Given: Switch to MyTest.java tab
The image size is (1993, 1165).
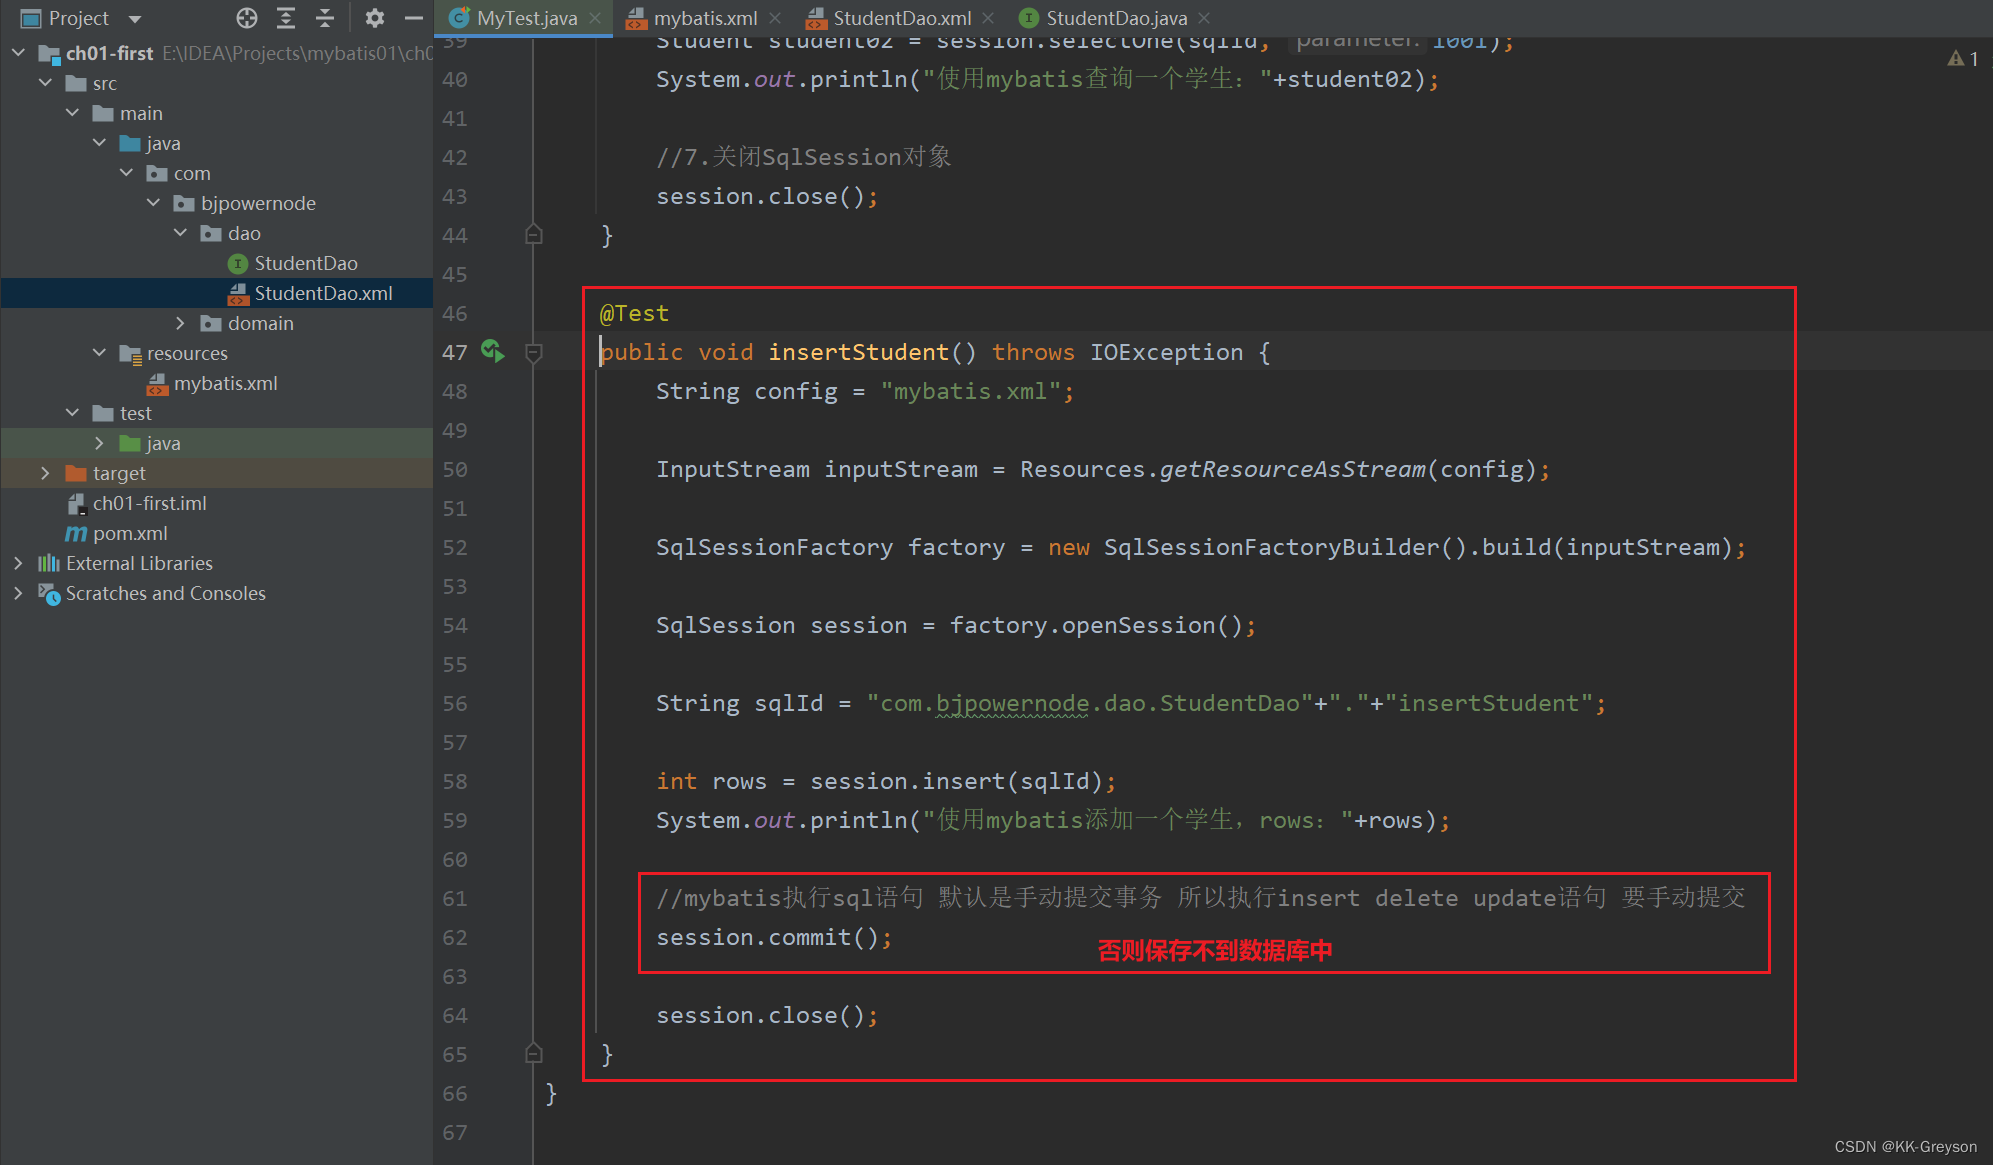Looking at the screenshot, I should (x=527, y=18).
